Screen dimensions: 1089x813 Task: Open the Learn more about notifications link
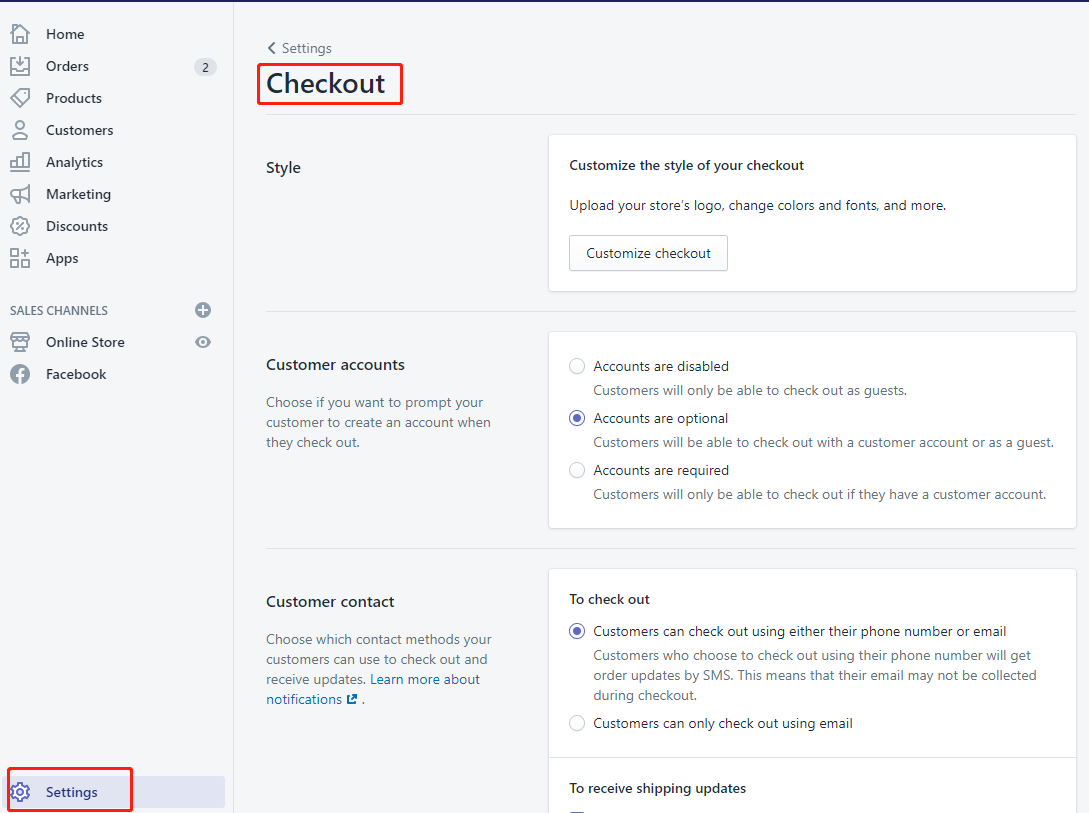pyautogui.click(x=425, y=680)
